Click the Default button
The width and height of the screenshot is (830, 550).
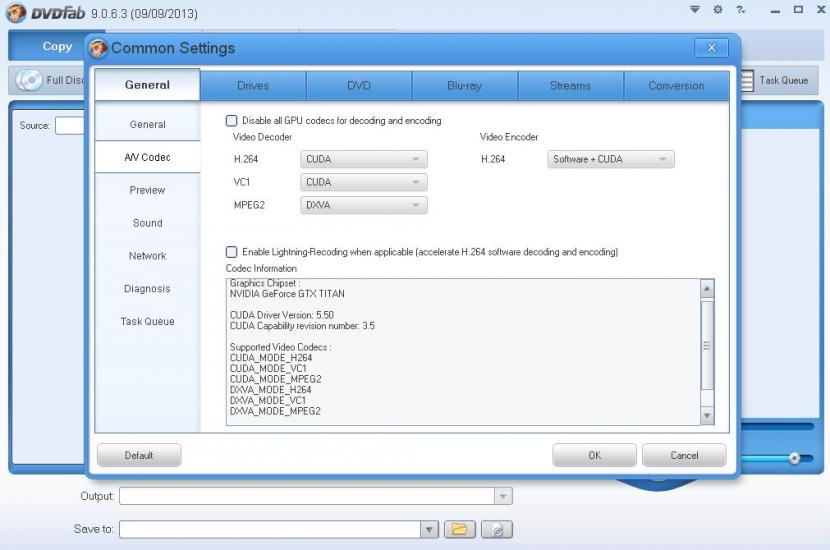pyautogui.click(x=139, y=455)
